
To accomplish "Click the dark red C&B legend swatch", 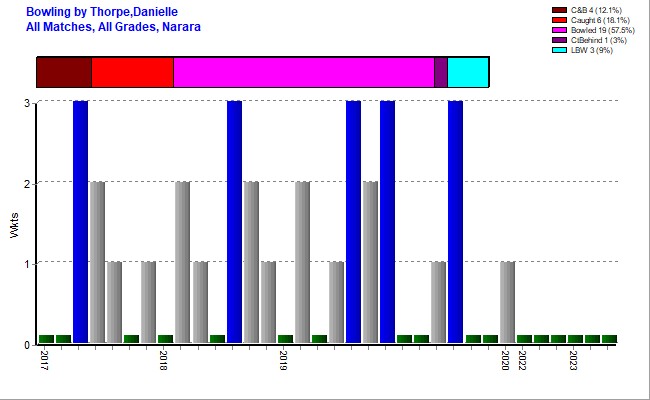I will pyautogui.click(x=559, y=10).
